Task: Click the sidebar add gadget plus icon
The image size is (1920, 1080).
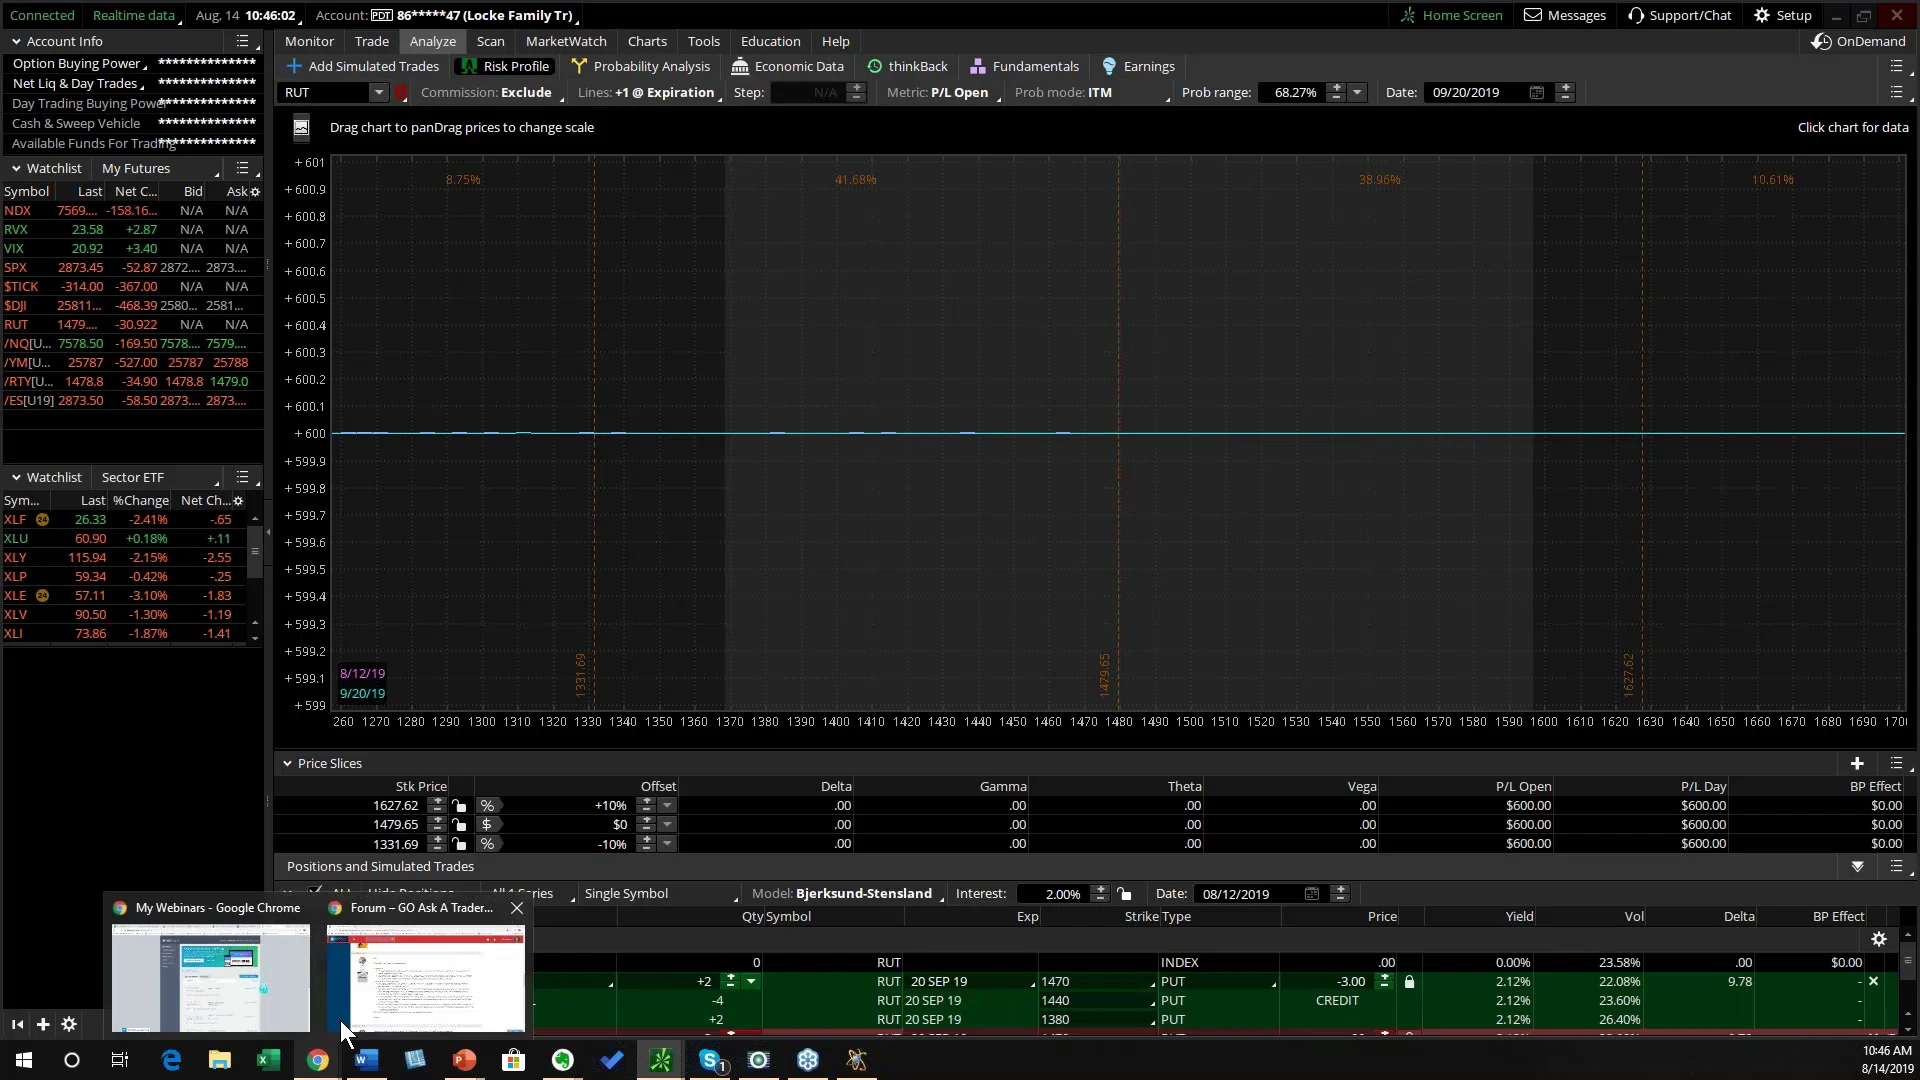Action: coord(43,1024)
